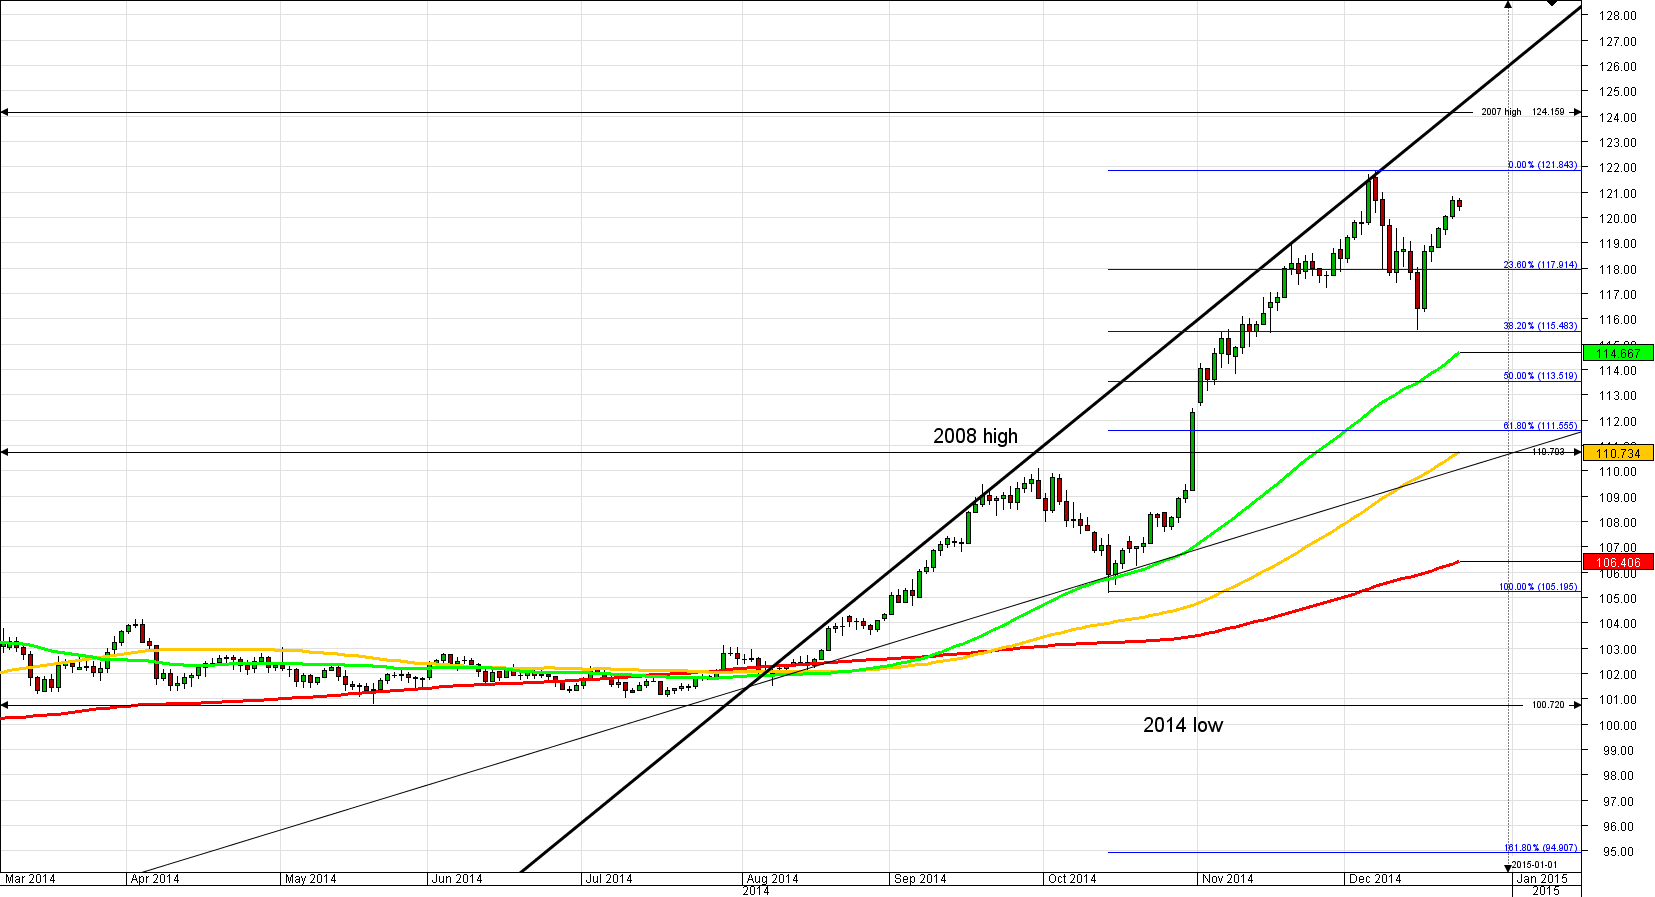This screenshot has width=1655, height=897.
Task: Click the left arrowhead of the 2008 high line
Action: 4,452
